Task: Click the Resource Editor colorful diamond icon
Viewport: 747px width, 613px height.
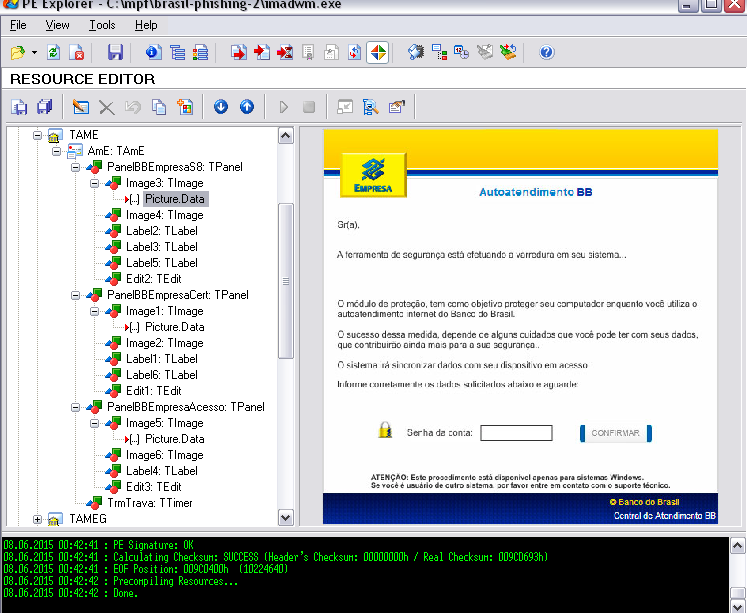Action: (x=378, y=52)
